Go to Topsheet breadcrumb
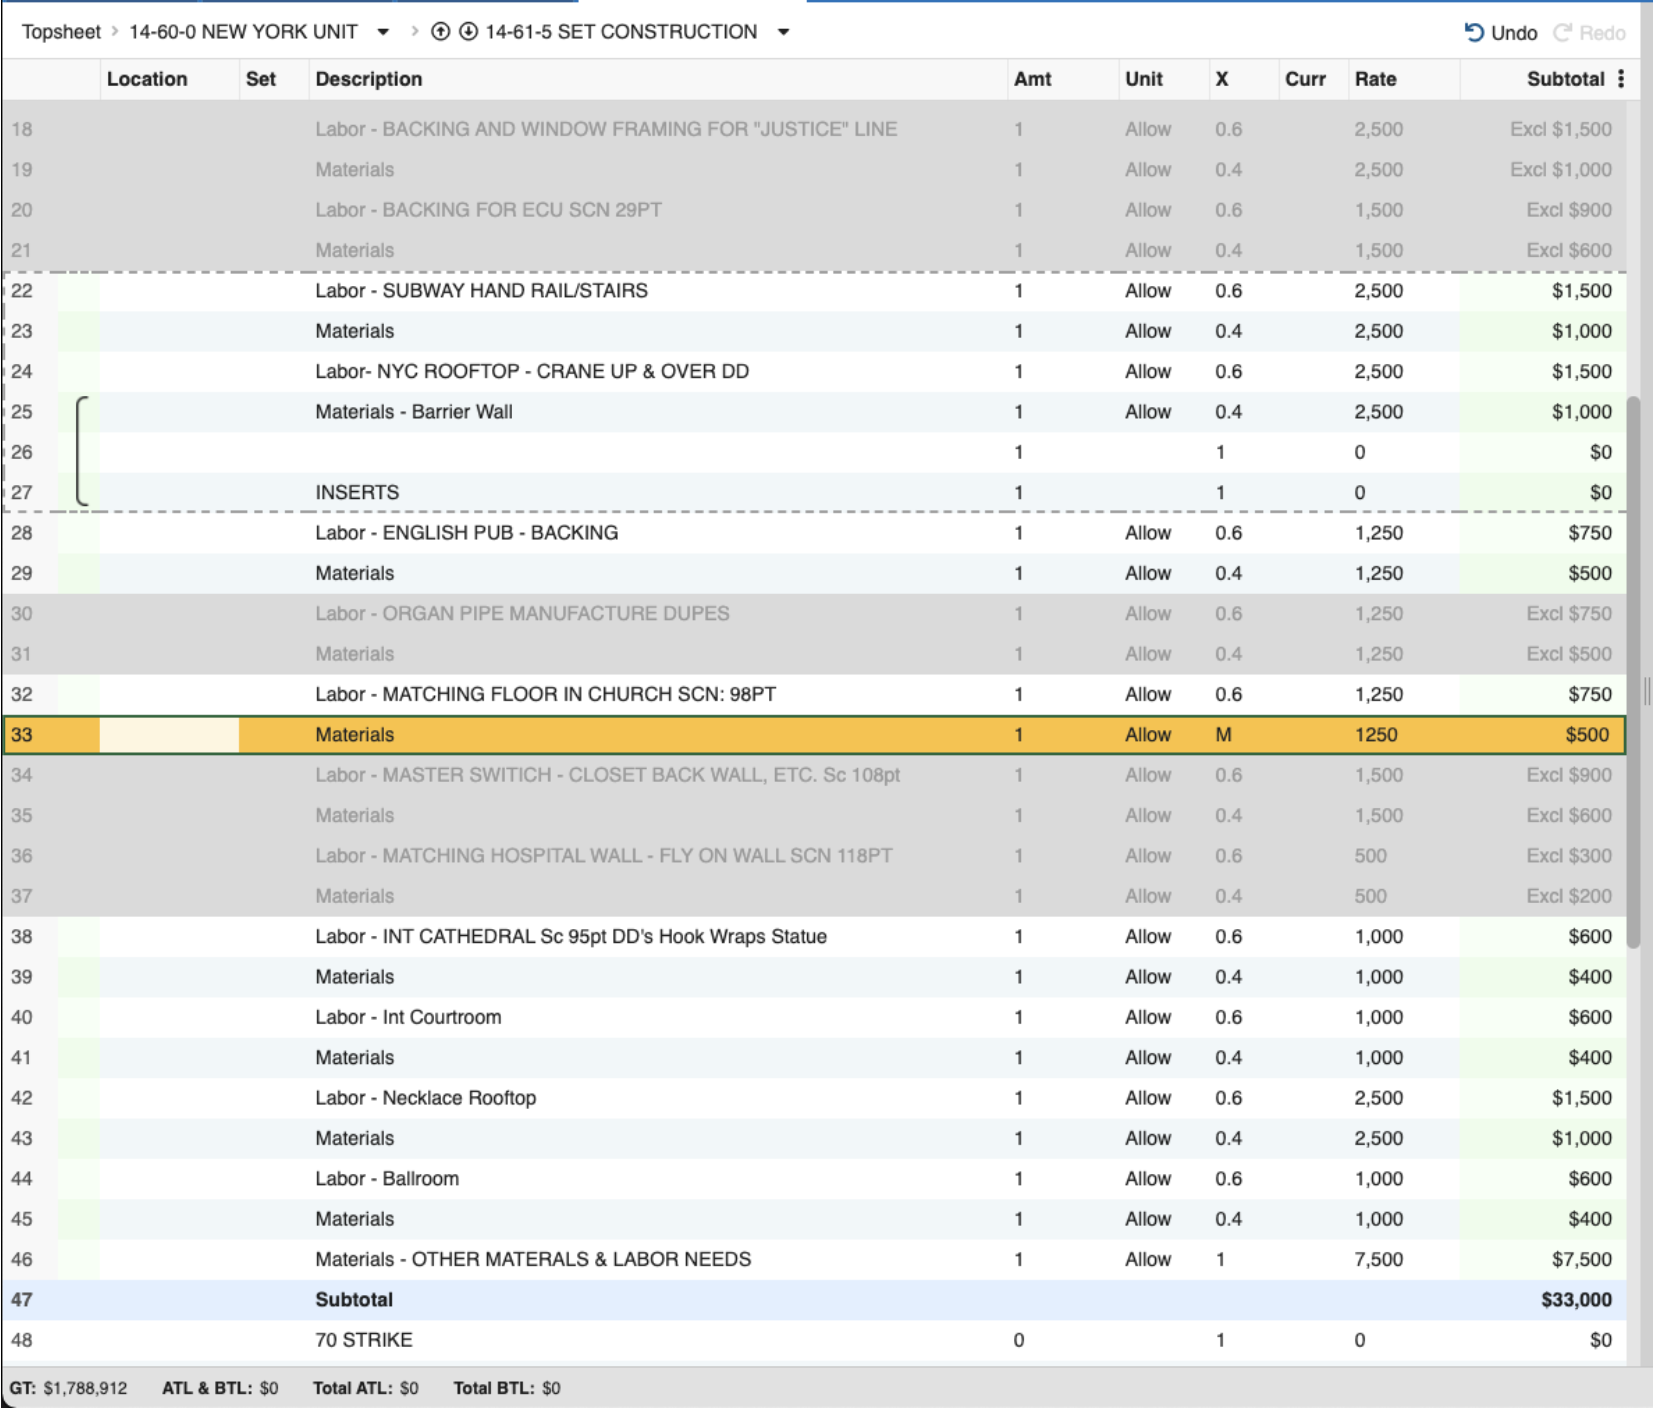 tap(61, 32)
